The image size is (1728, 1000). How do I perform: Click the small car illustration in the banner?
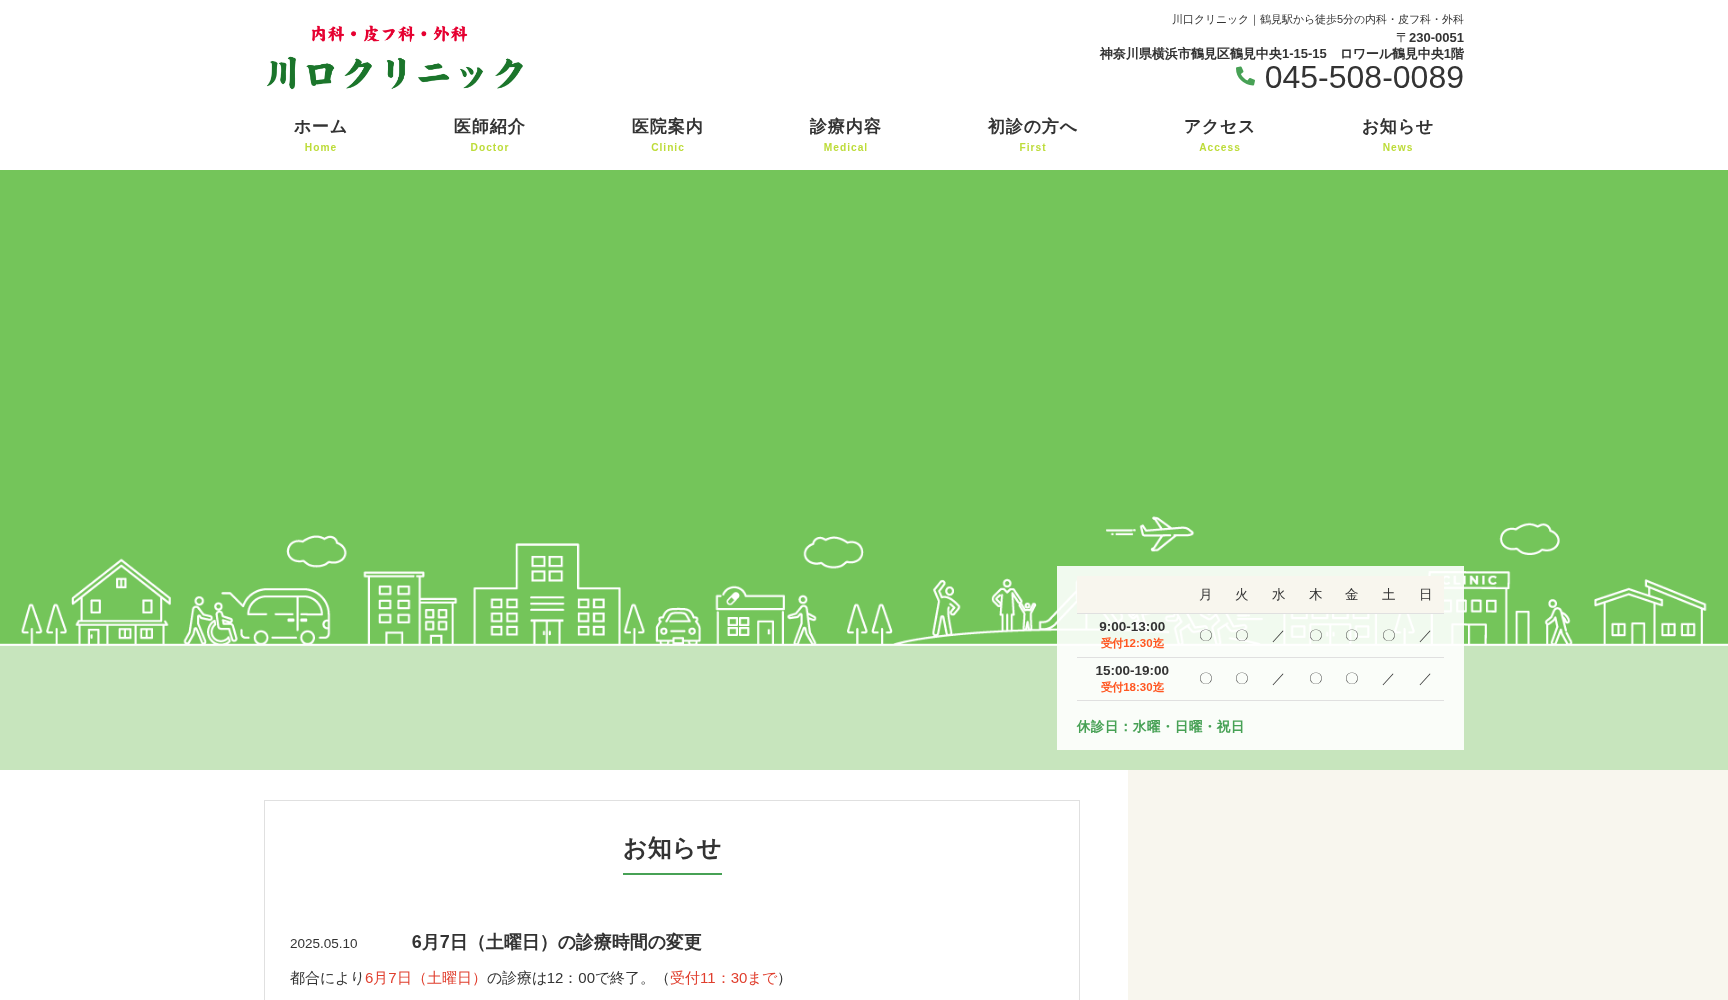677,626
